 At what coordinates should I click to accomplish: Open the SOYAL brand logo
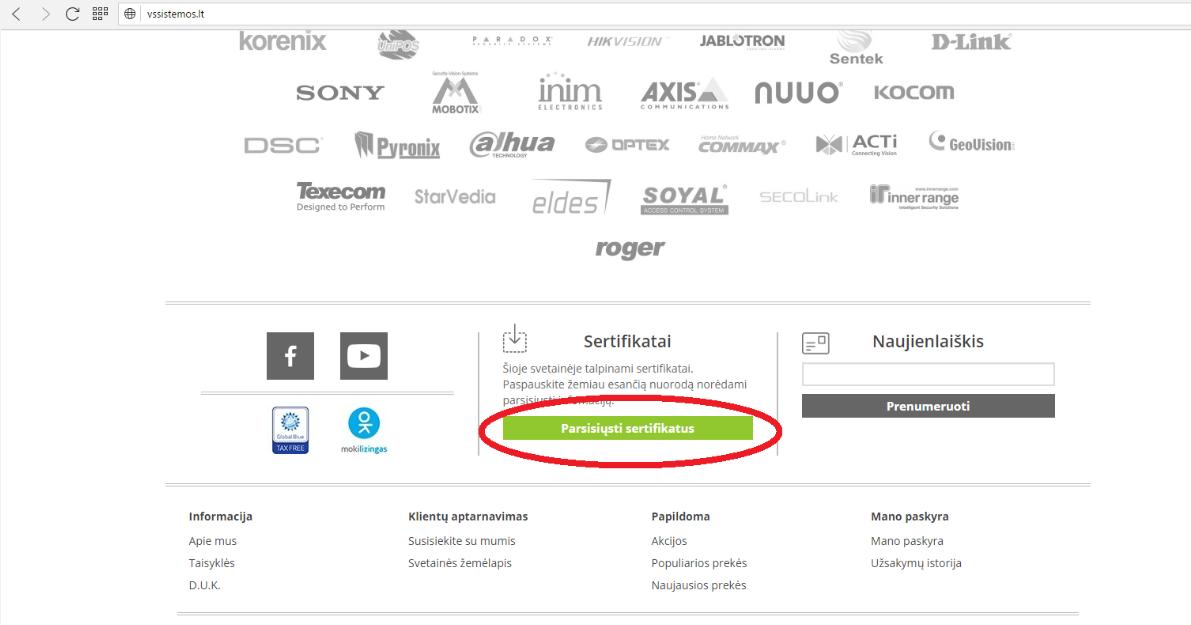[684, 199]
